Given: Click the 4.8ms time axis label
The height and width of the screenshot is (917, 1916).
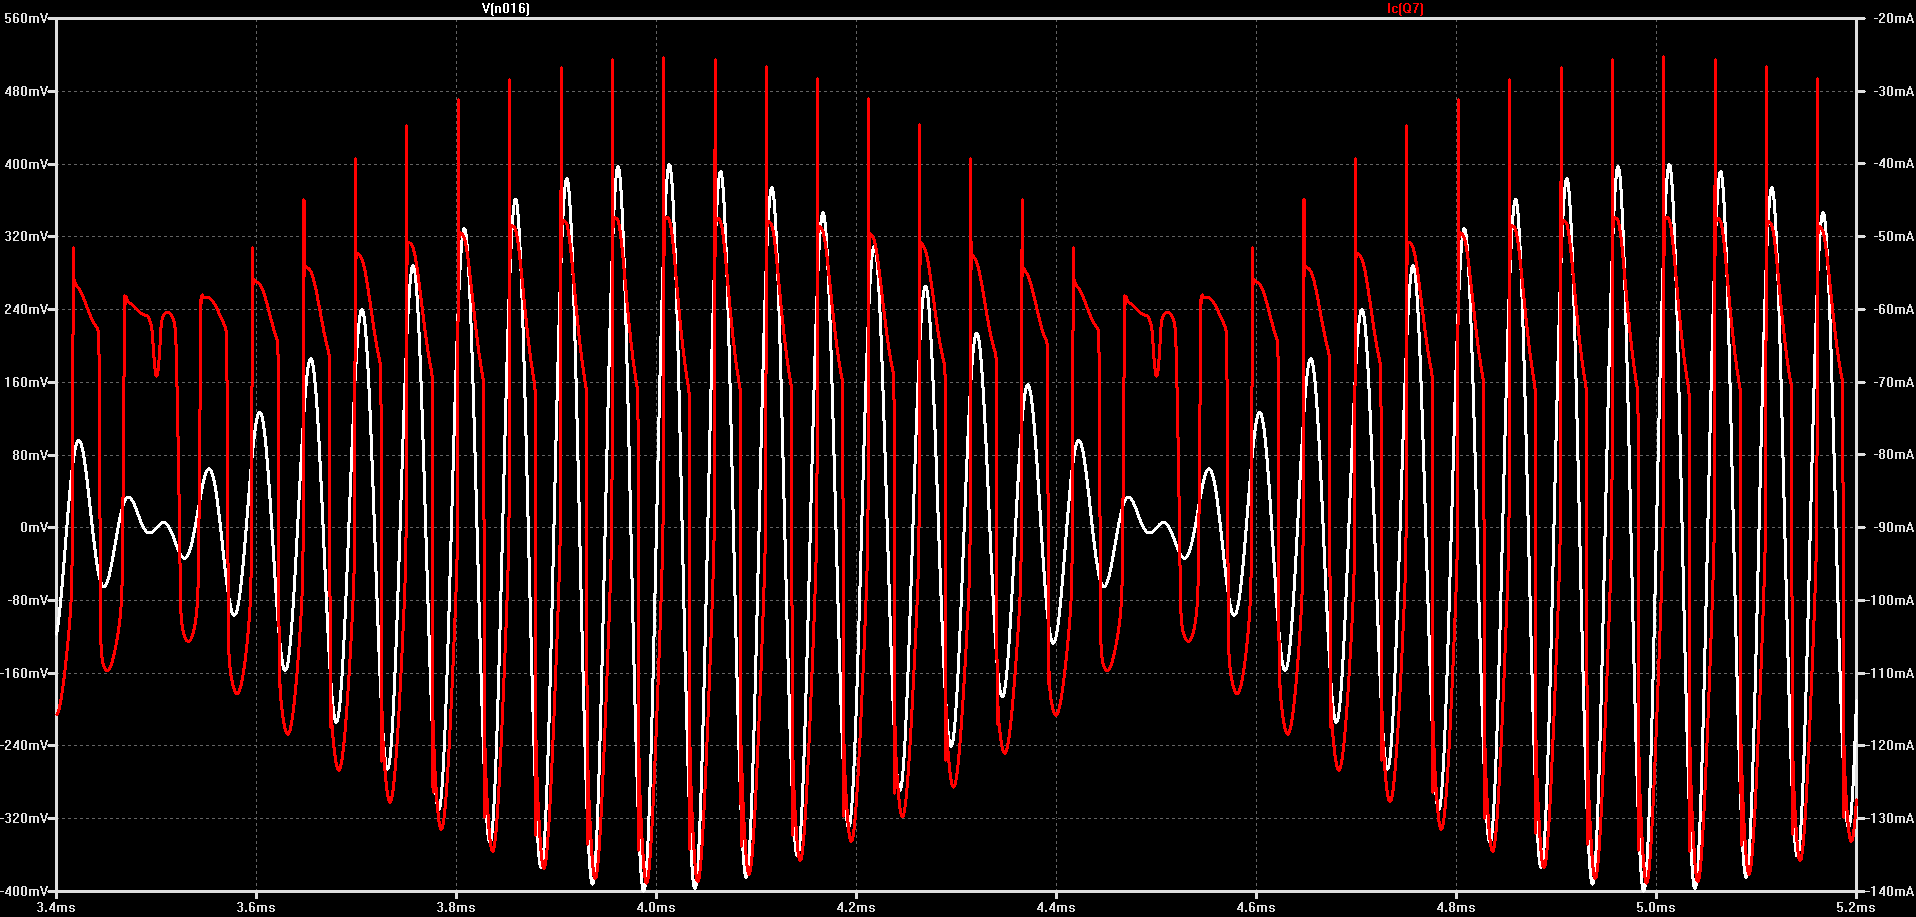Looking at the screenshot, I should [x=1456, y=908].
